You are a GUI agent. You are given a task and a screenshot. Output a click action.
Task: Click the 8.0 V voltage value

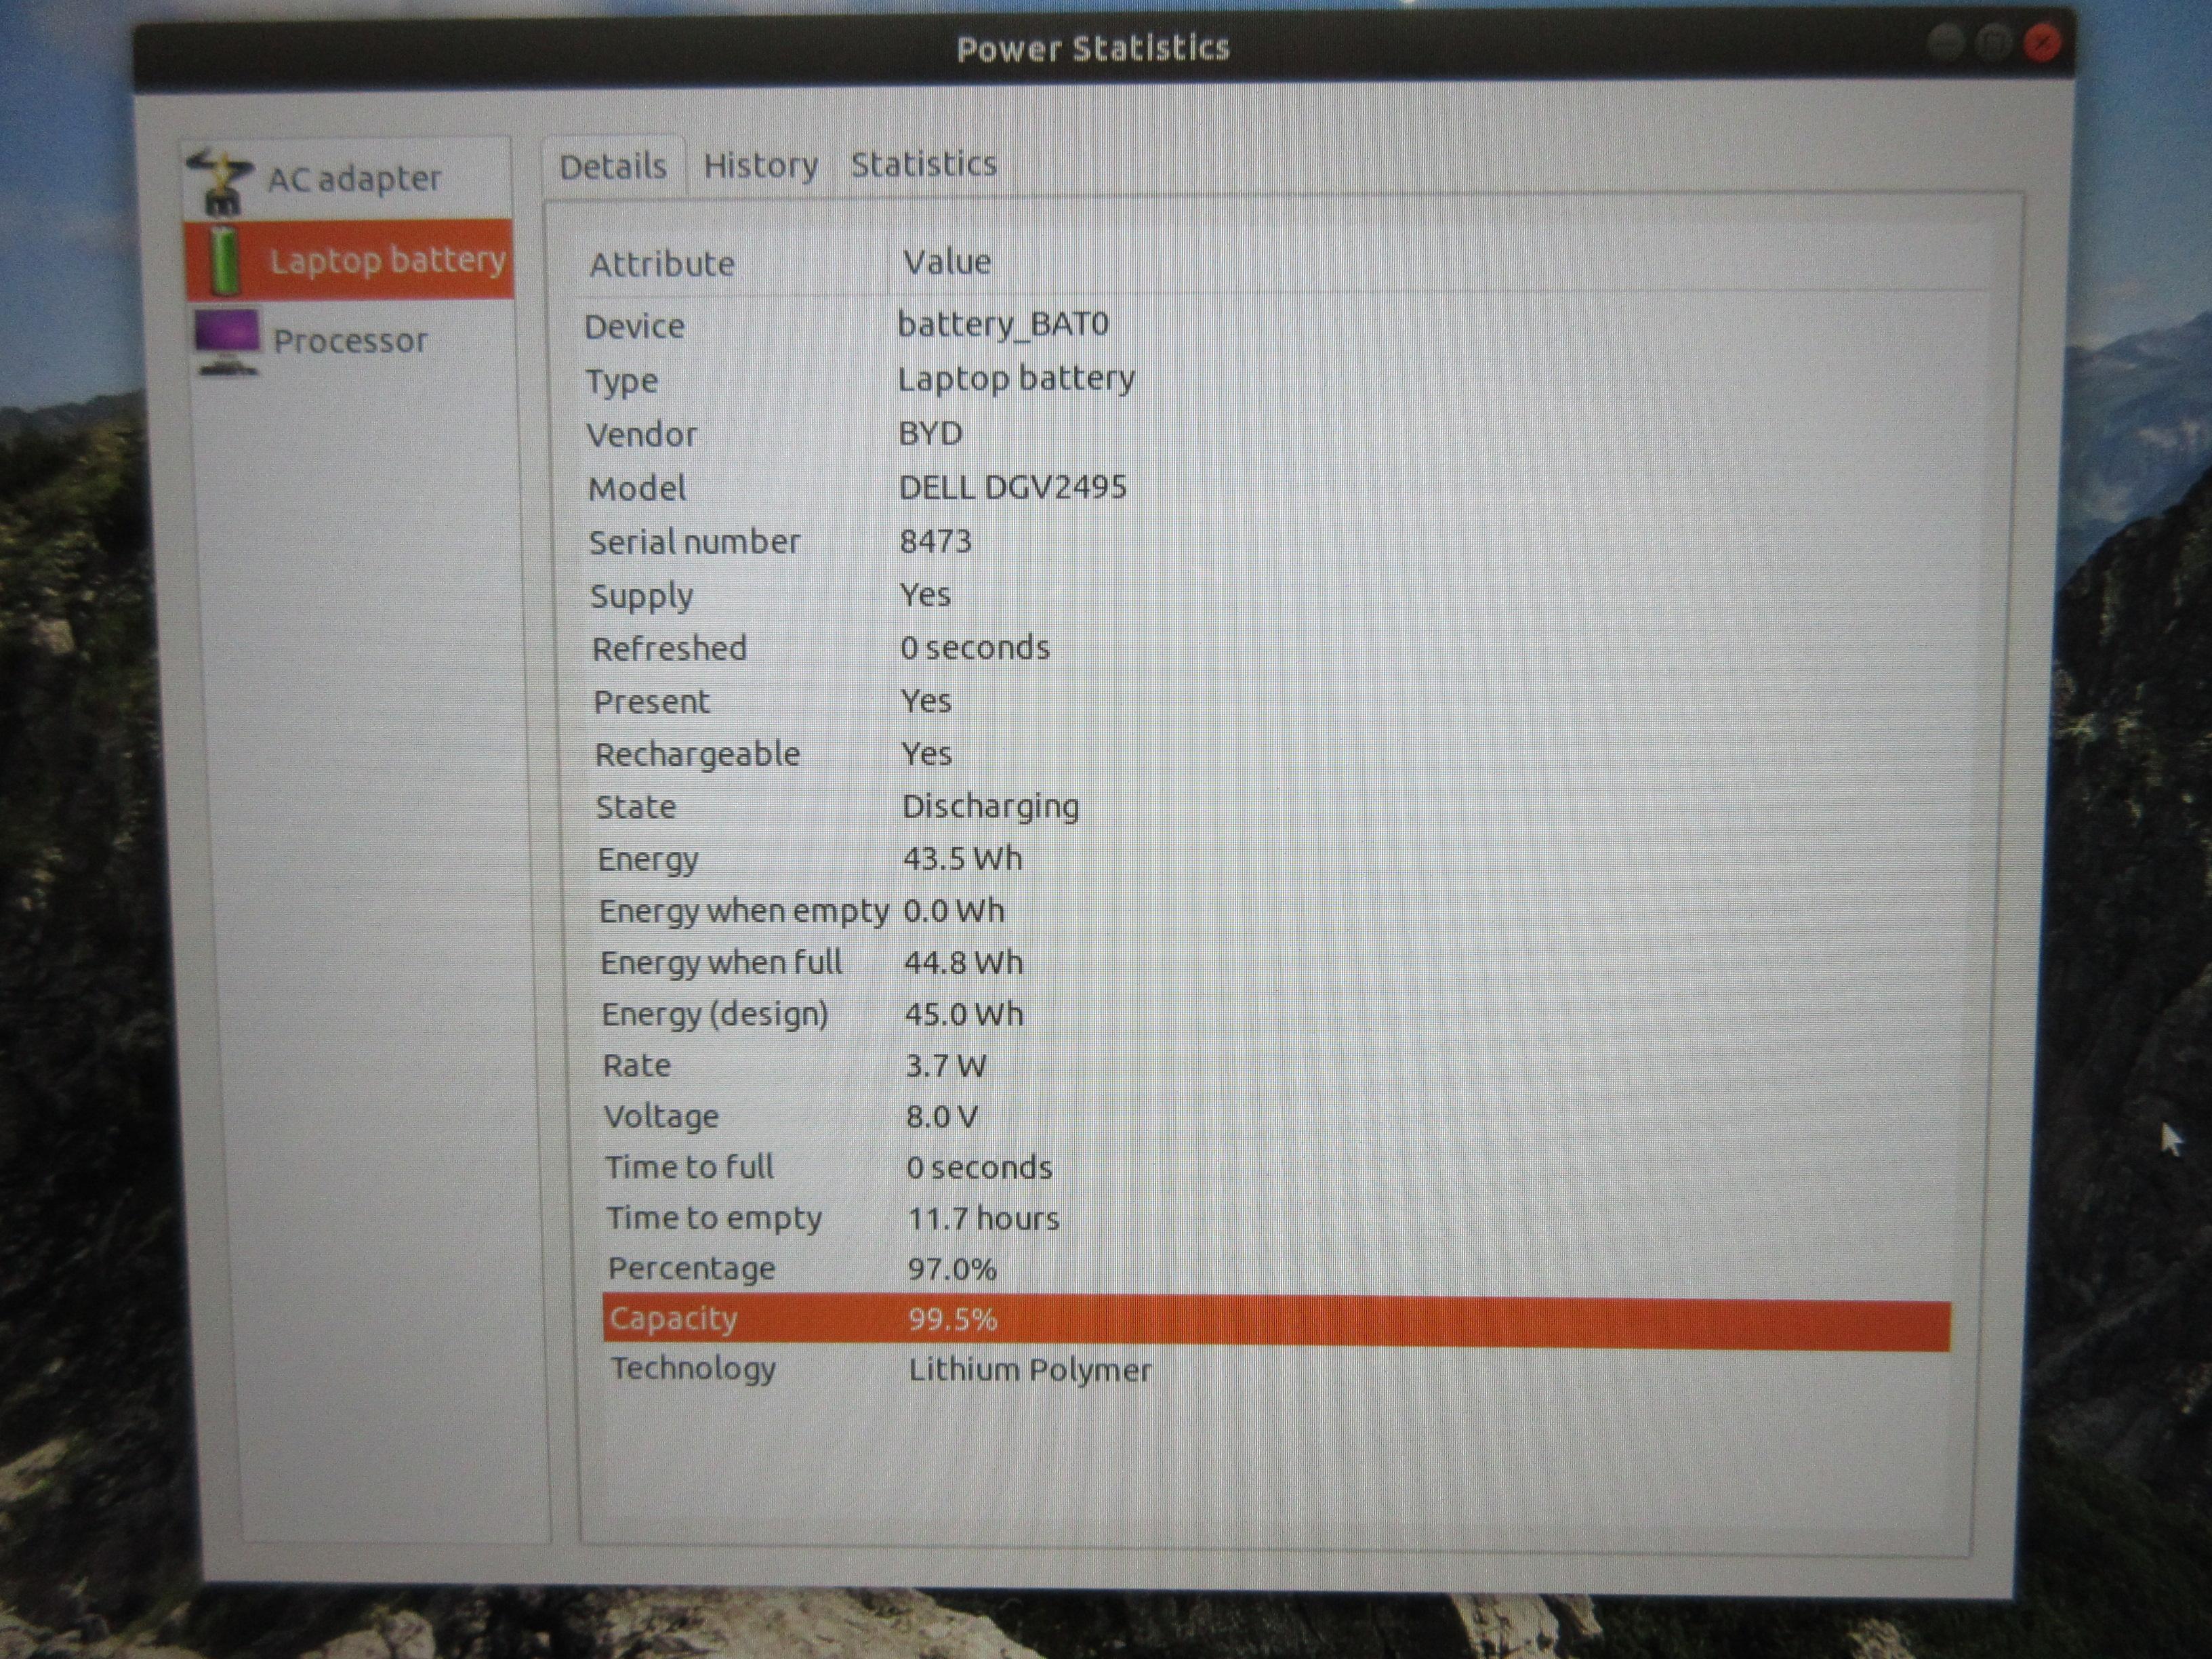941,1116
